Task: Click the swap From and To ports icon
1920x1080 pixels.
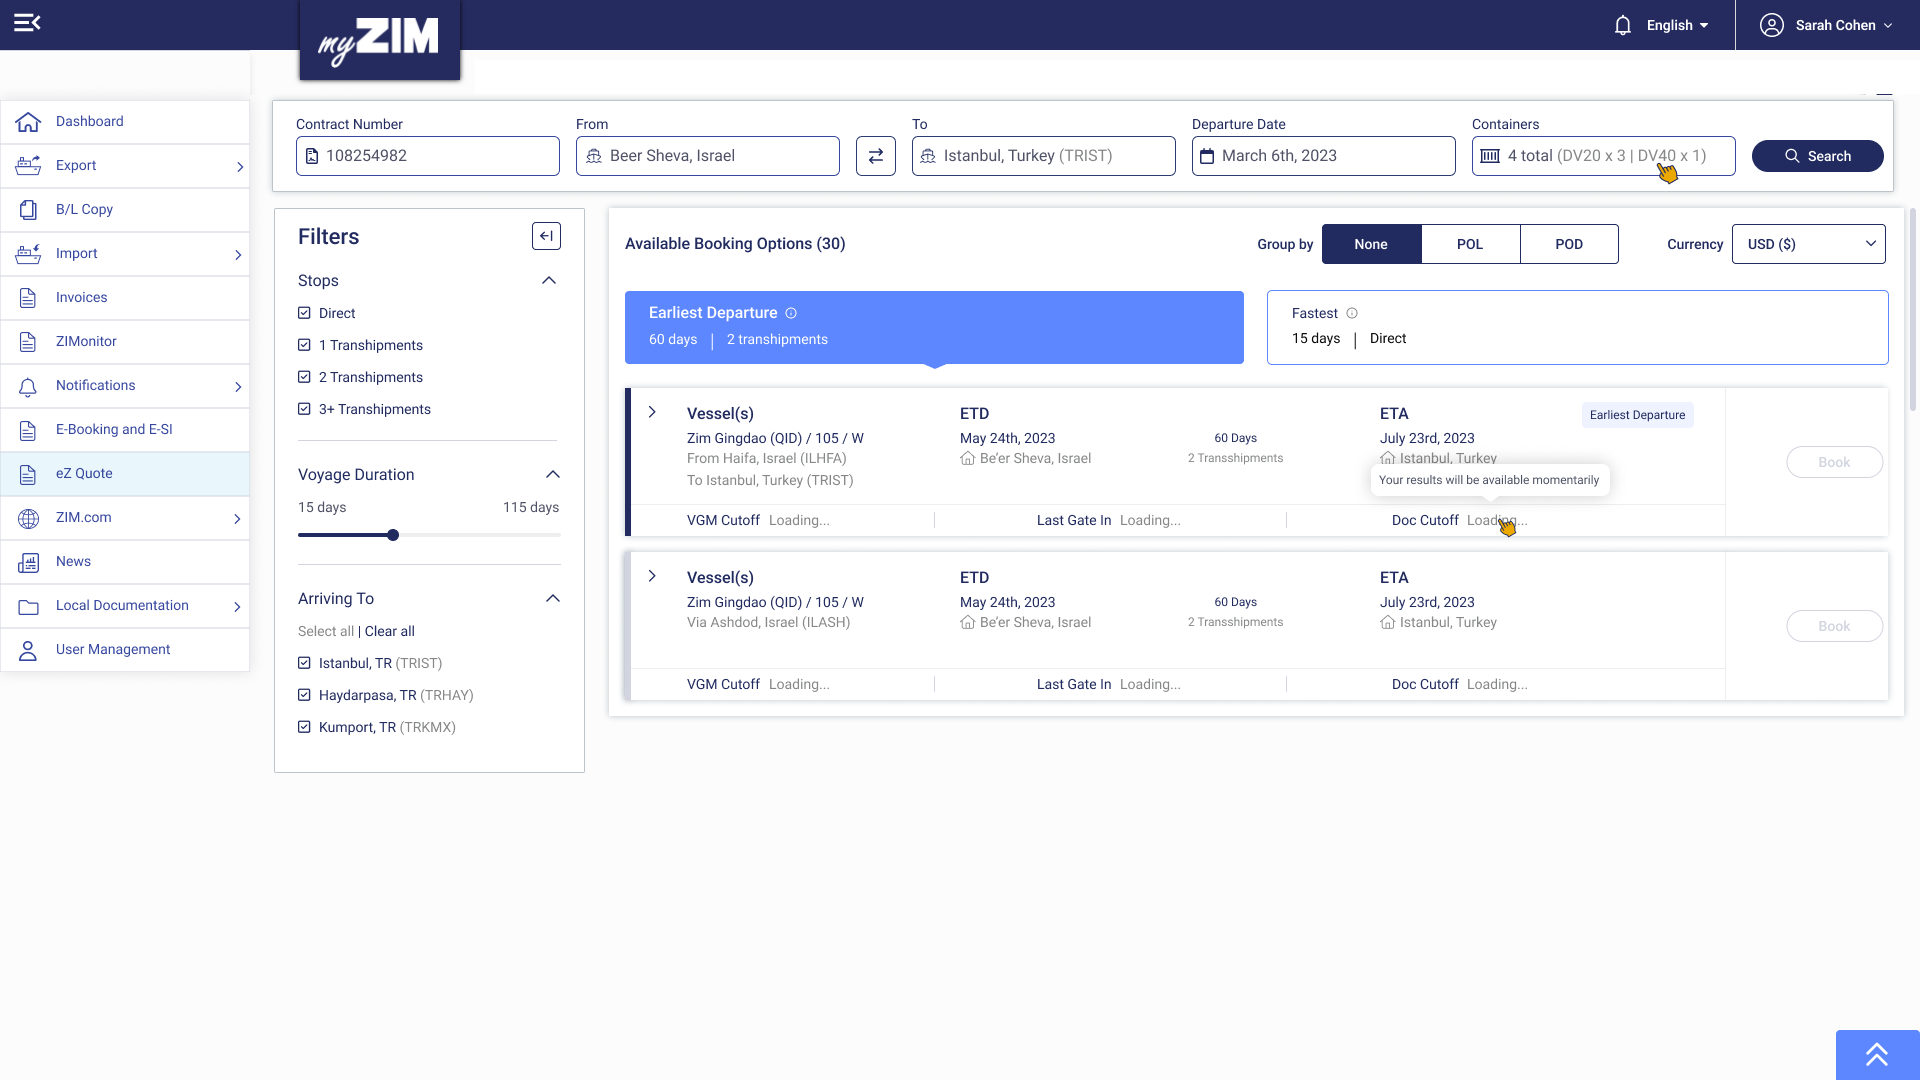Action: coord(875,156)
